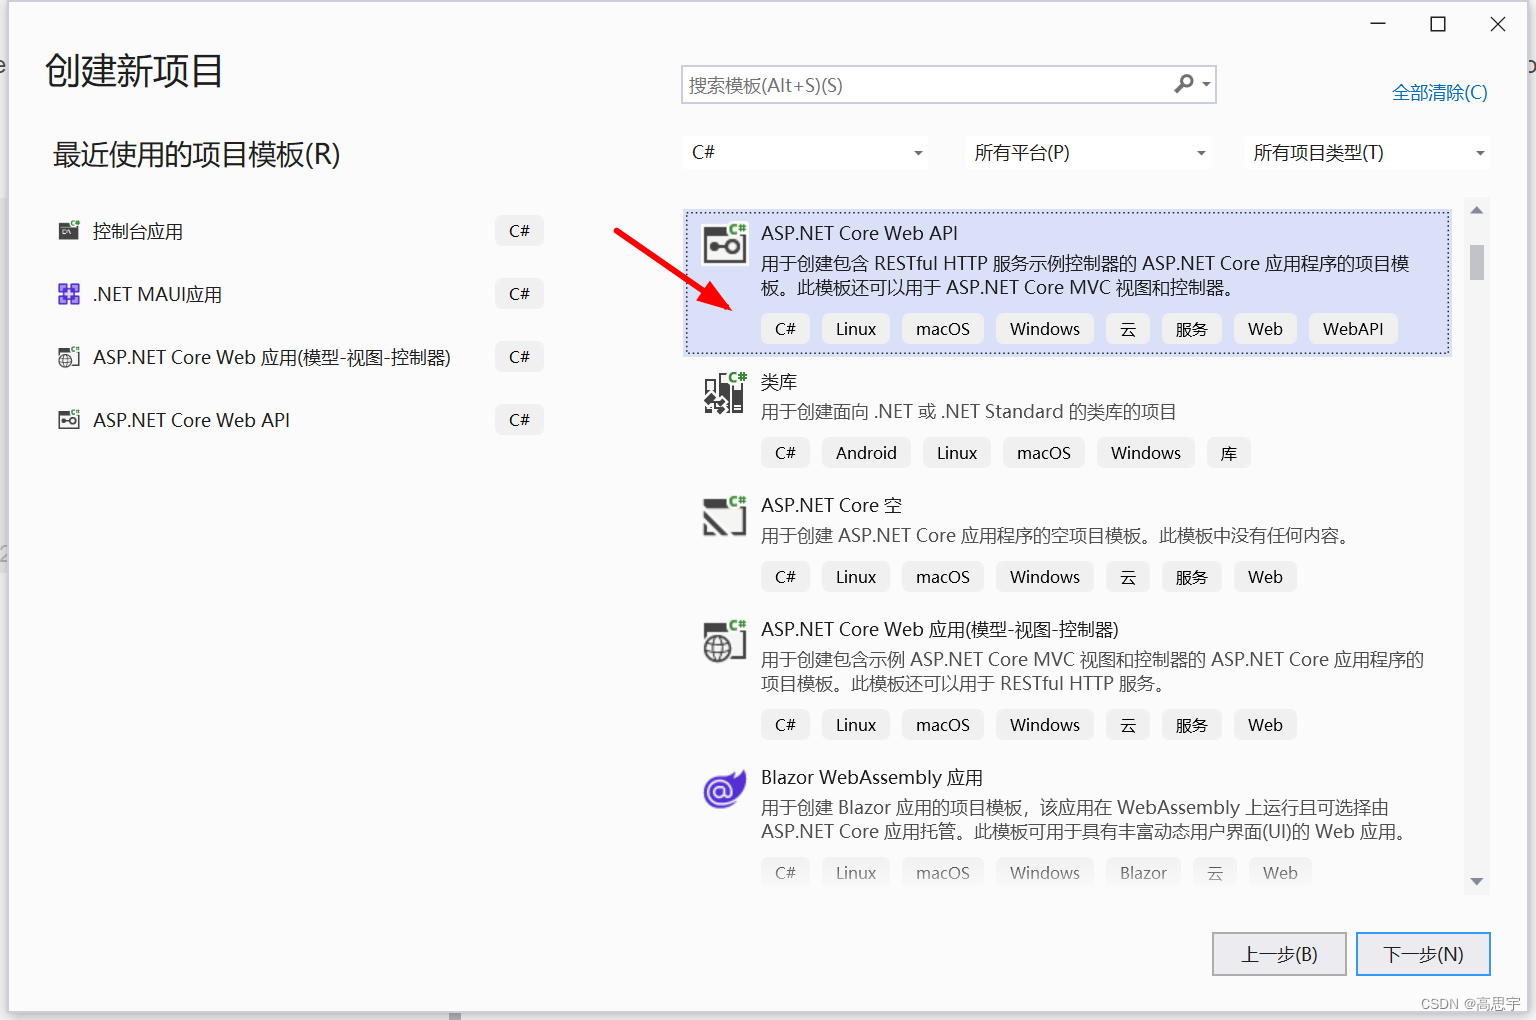This screenshot has width=1536, height=1020.
Task: Open the 所有项目类型(T) project type dropdown
Action: pos(1368,153)
